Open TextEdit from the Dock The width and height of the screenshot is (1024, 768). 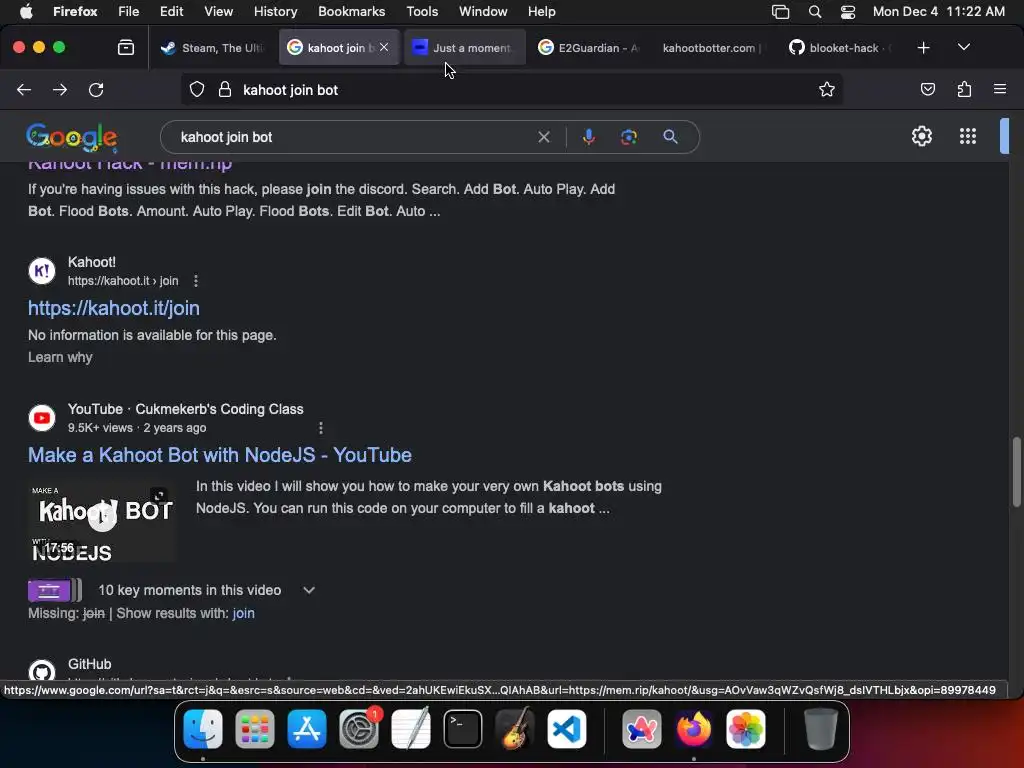pyautogui.click(x=411, y=729)
